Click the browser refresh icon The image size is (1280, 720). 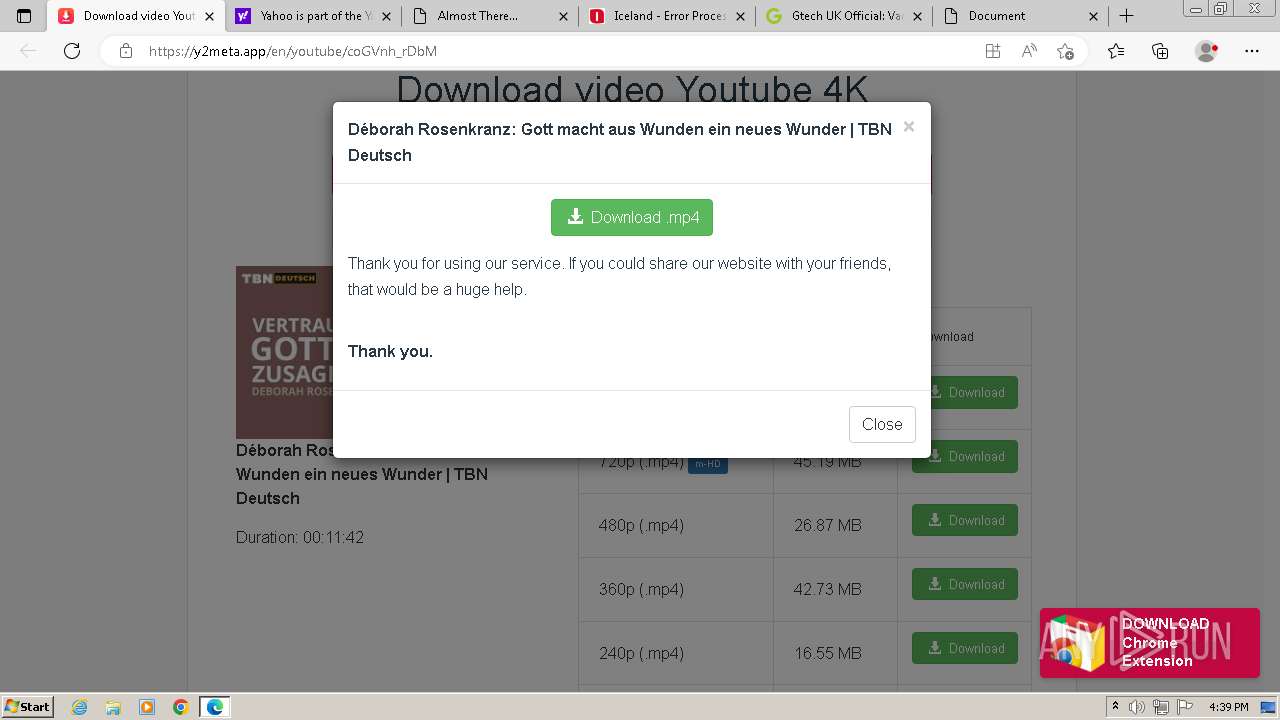(72, 51)
